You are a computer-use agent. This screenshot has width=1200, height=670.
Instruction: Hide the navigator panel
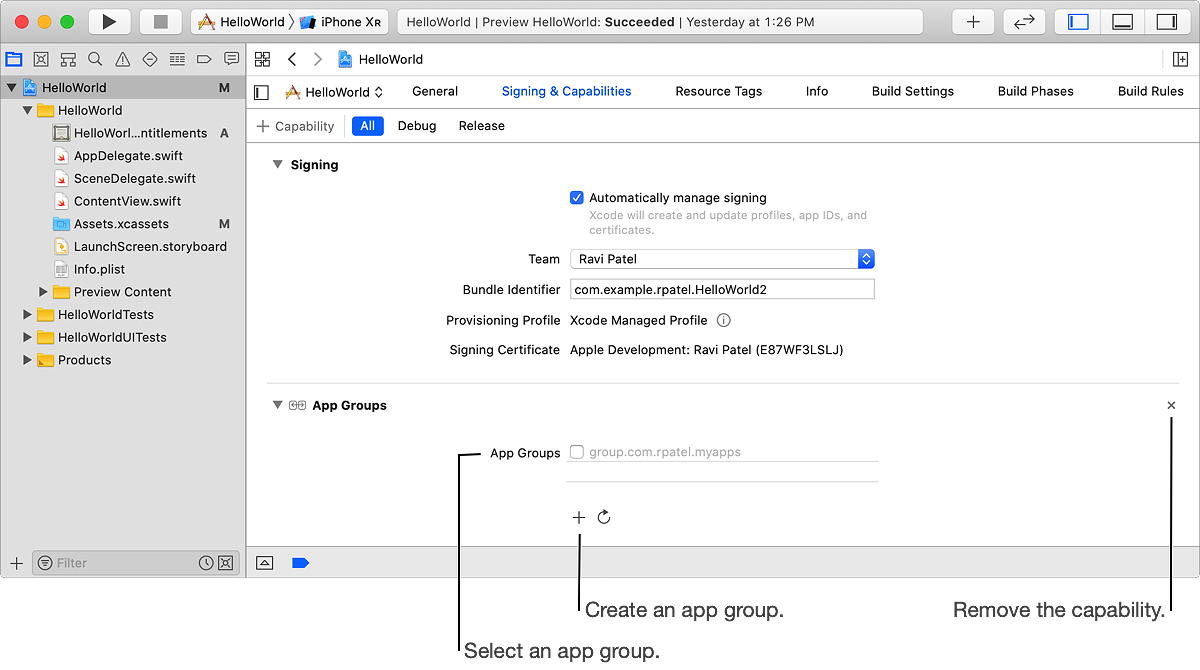pyautogui.click(x=1078, y=22)
